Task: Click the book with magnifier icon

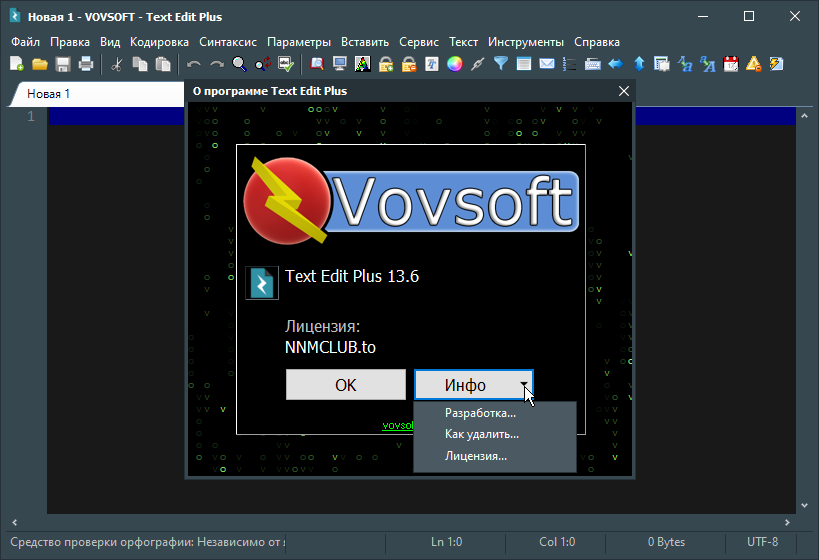Action: click(x=317, y=64)
